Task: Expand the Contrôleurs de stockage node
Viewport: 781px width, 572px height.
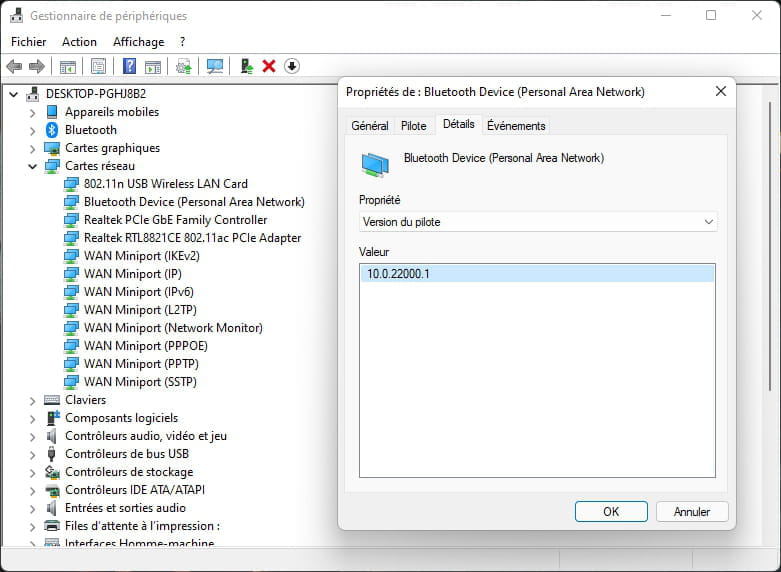Action: click(33, 472)
